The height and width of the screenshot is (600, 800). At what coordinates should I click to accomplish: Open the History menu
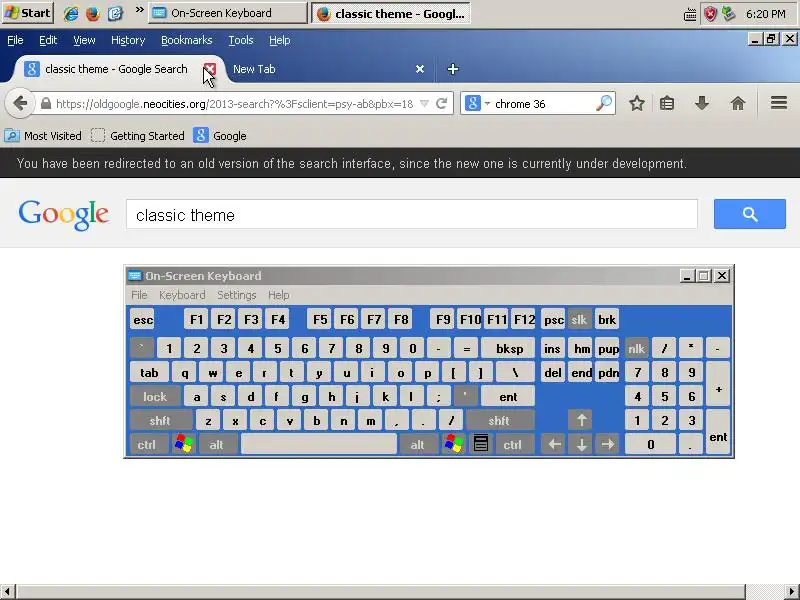[x=128, y=40]
